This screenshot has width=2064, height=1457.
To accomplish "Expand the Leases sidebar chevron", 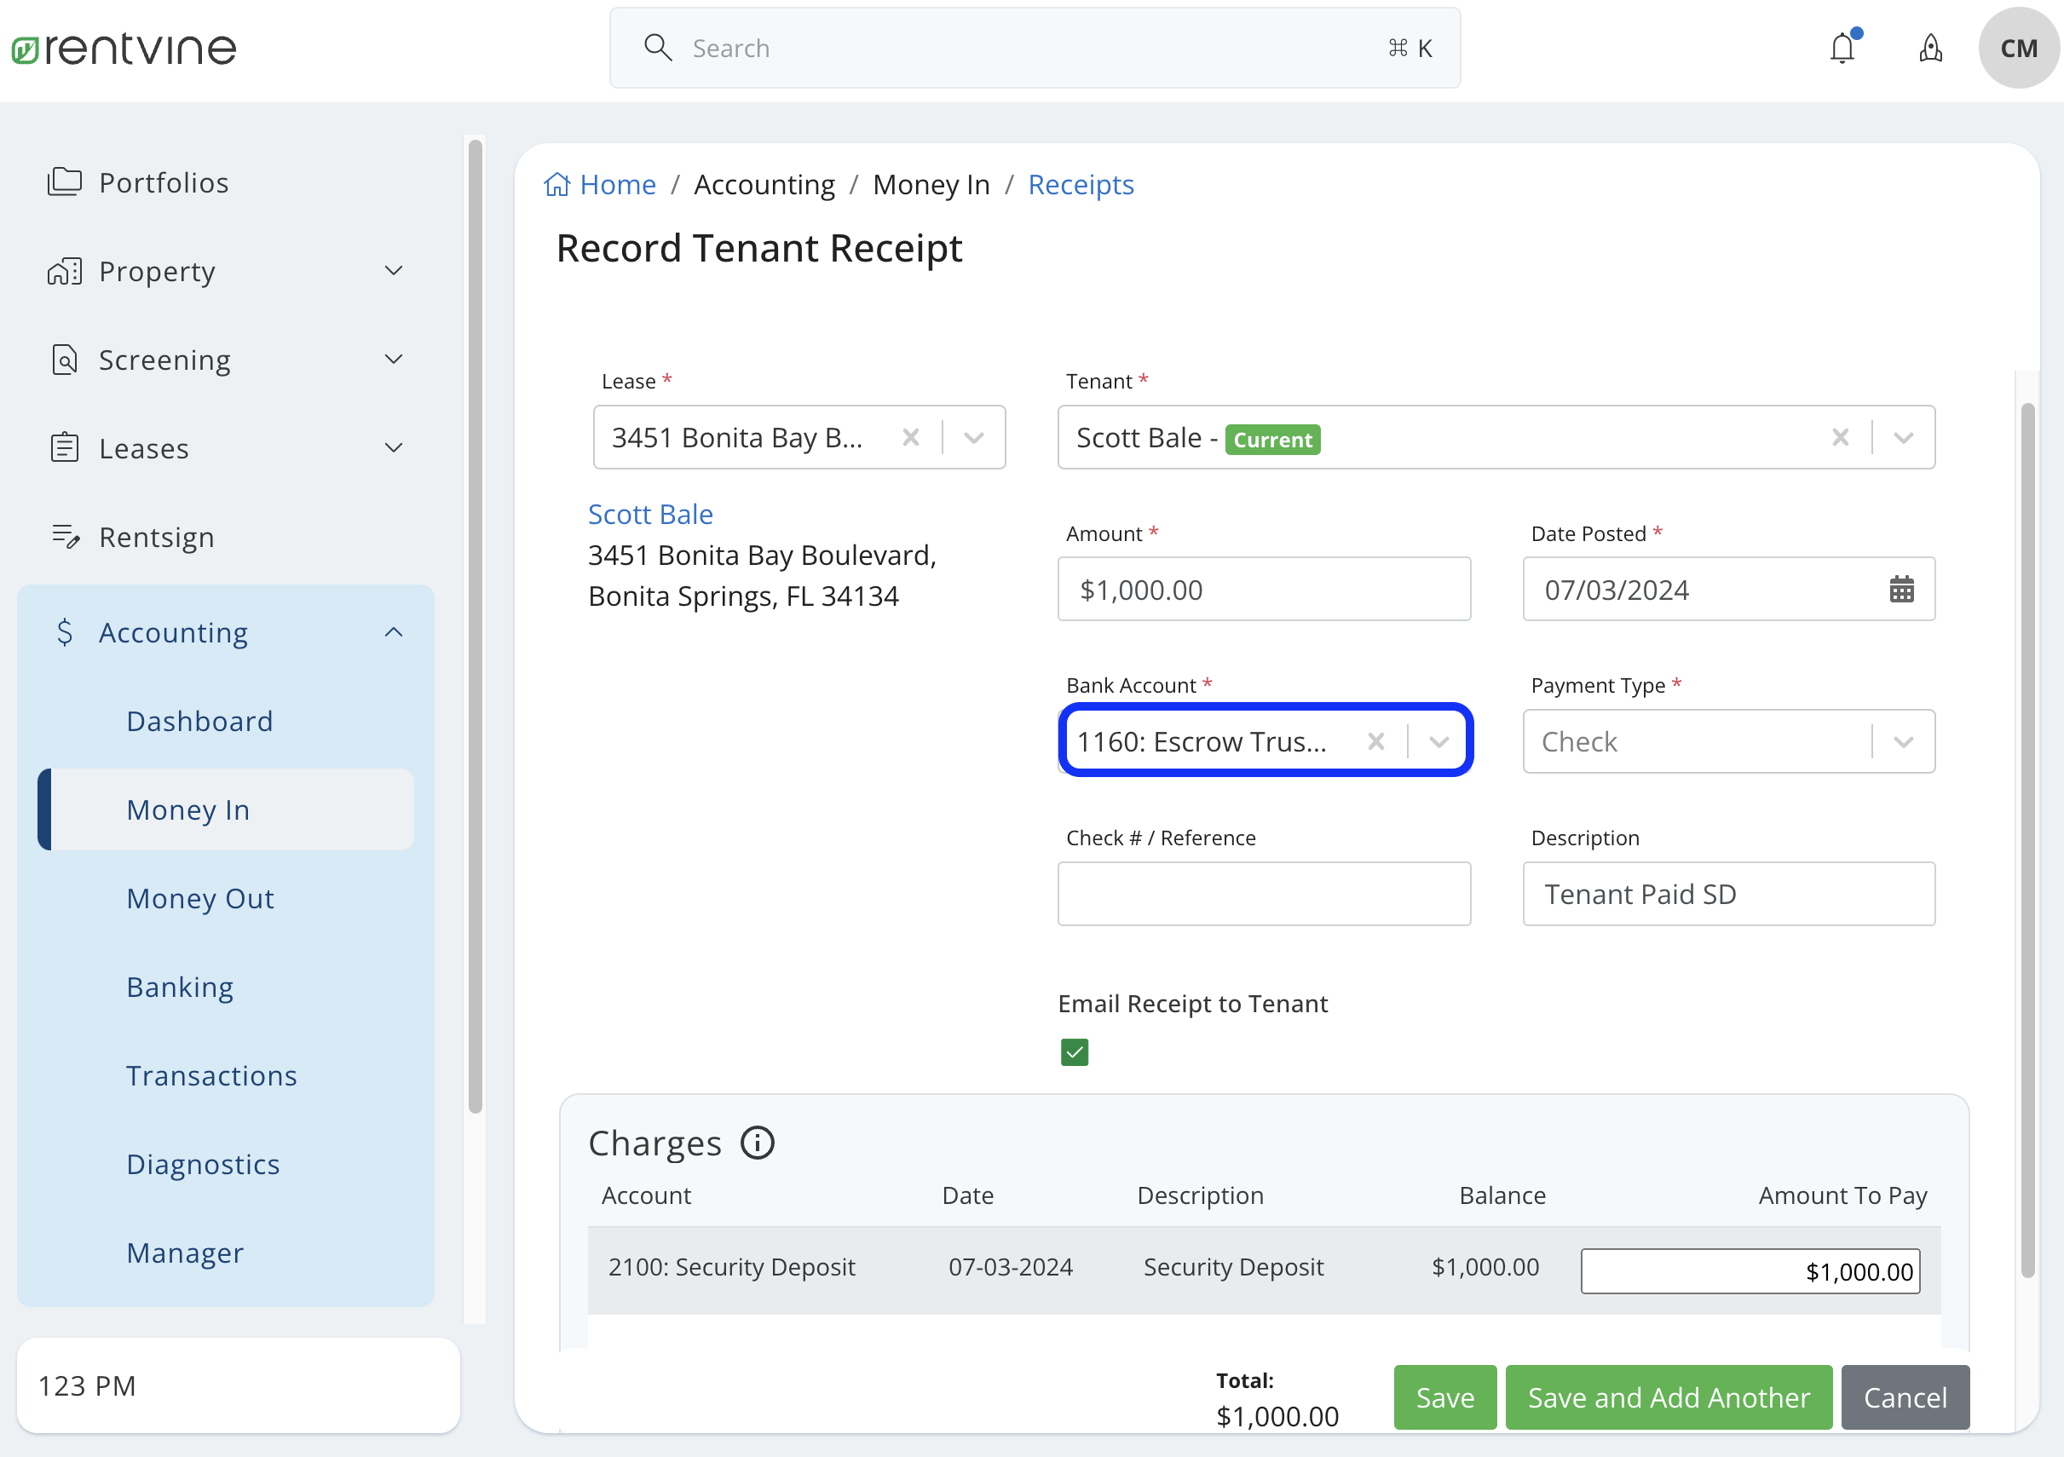I will pos(392,448).
